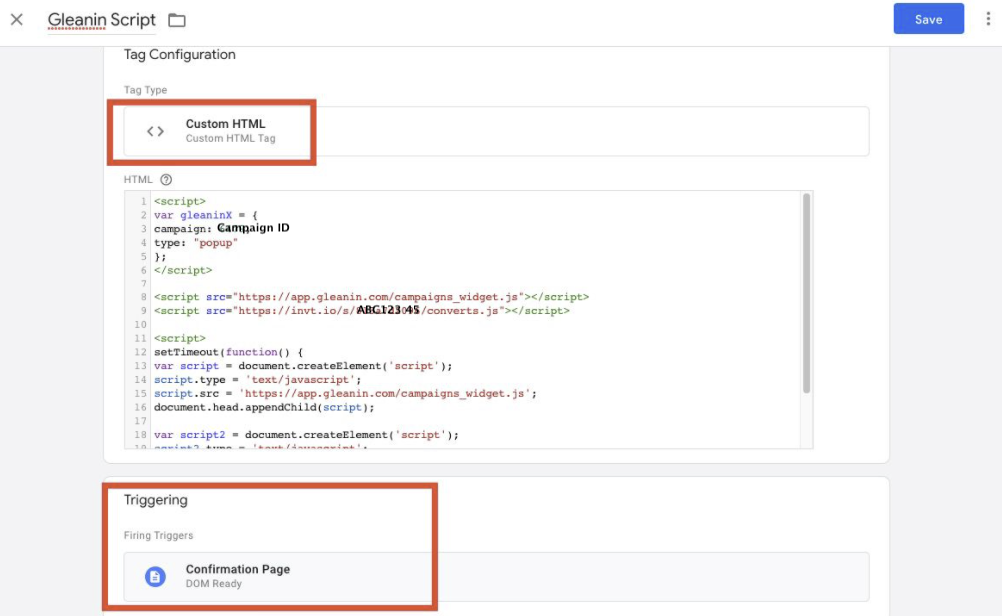Select the Custom HTML tag type card
The width and height of the screenshot is (1002, 616).
(496, 131)
